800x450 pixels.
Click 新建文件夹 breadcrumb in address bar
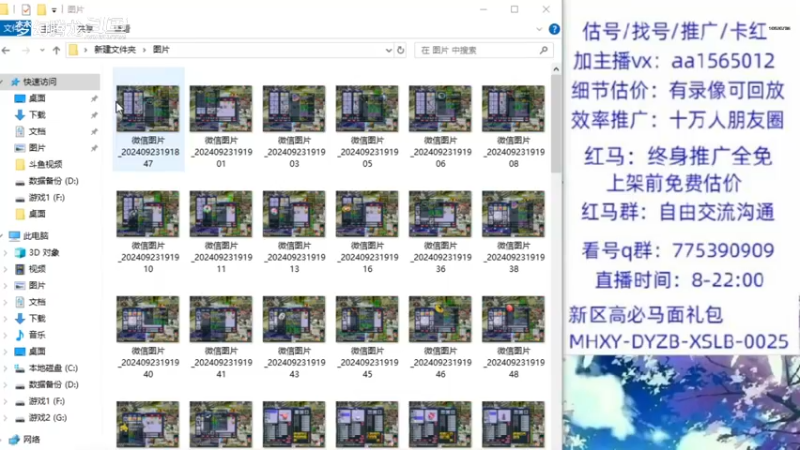pos(115,49)
